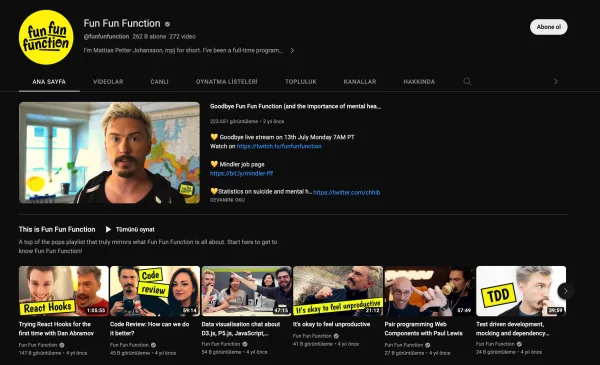Click the Fun Fun Function channel logo avatar
The image size is (600, 365).
click(x=46, y=37)
